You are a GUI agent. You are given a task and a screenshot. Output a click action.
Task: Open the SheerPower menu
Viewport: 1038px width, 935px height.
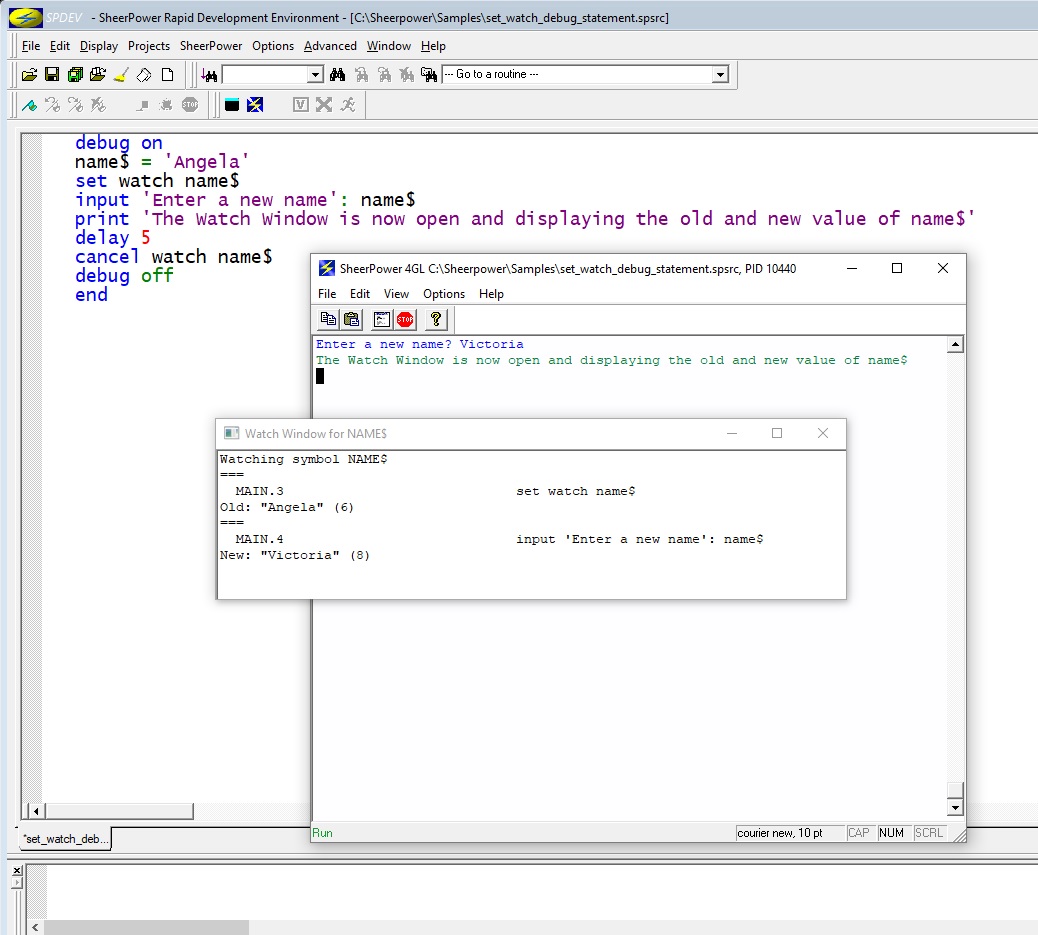click(211, 46)
